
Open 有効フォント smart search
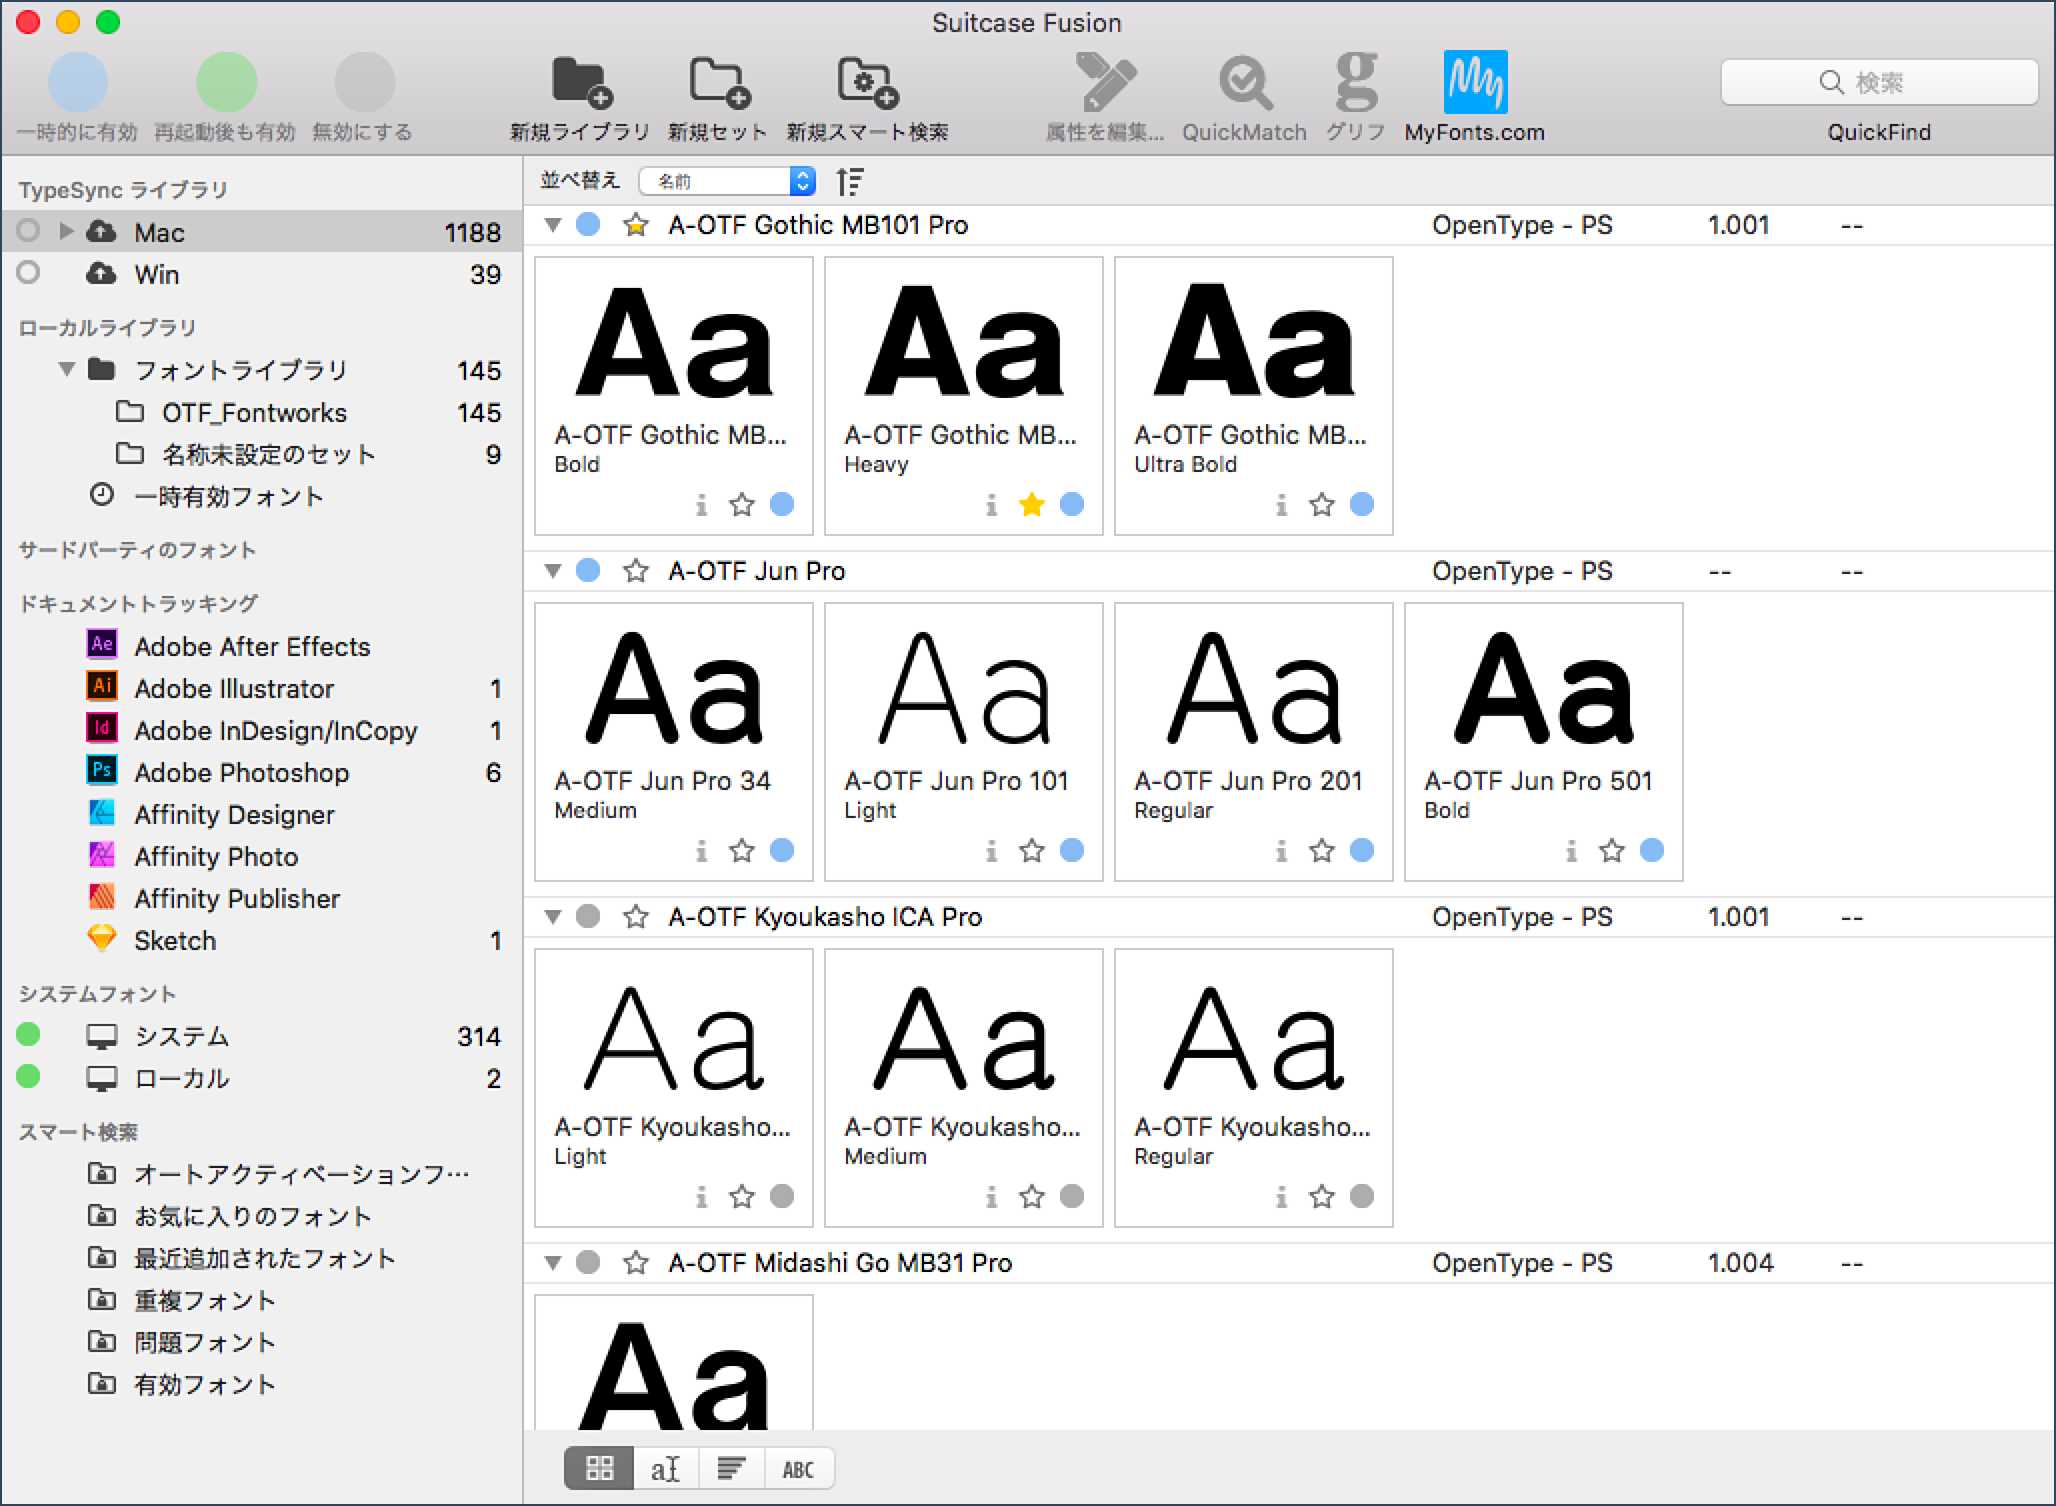(x=260, y=1384)
